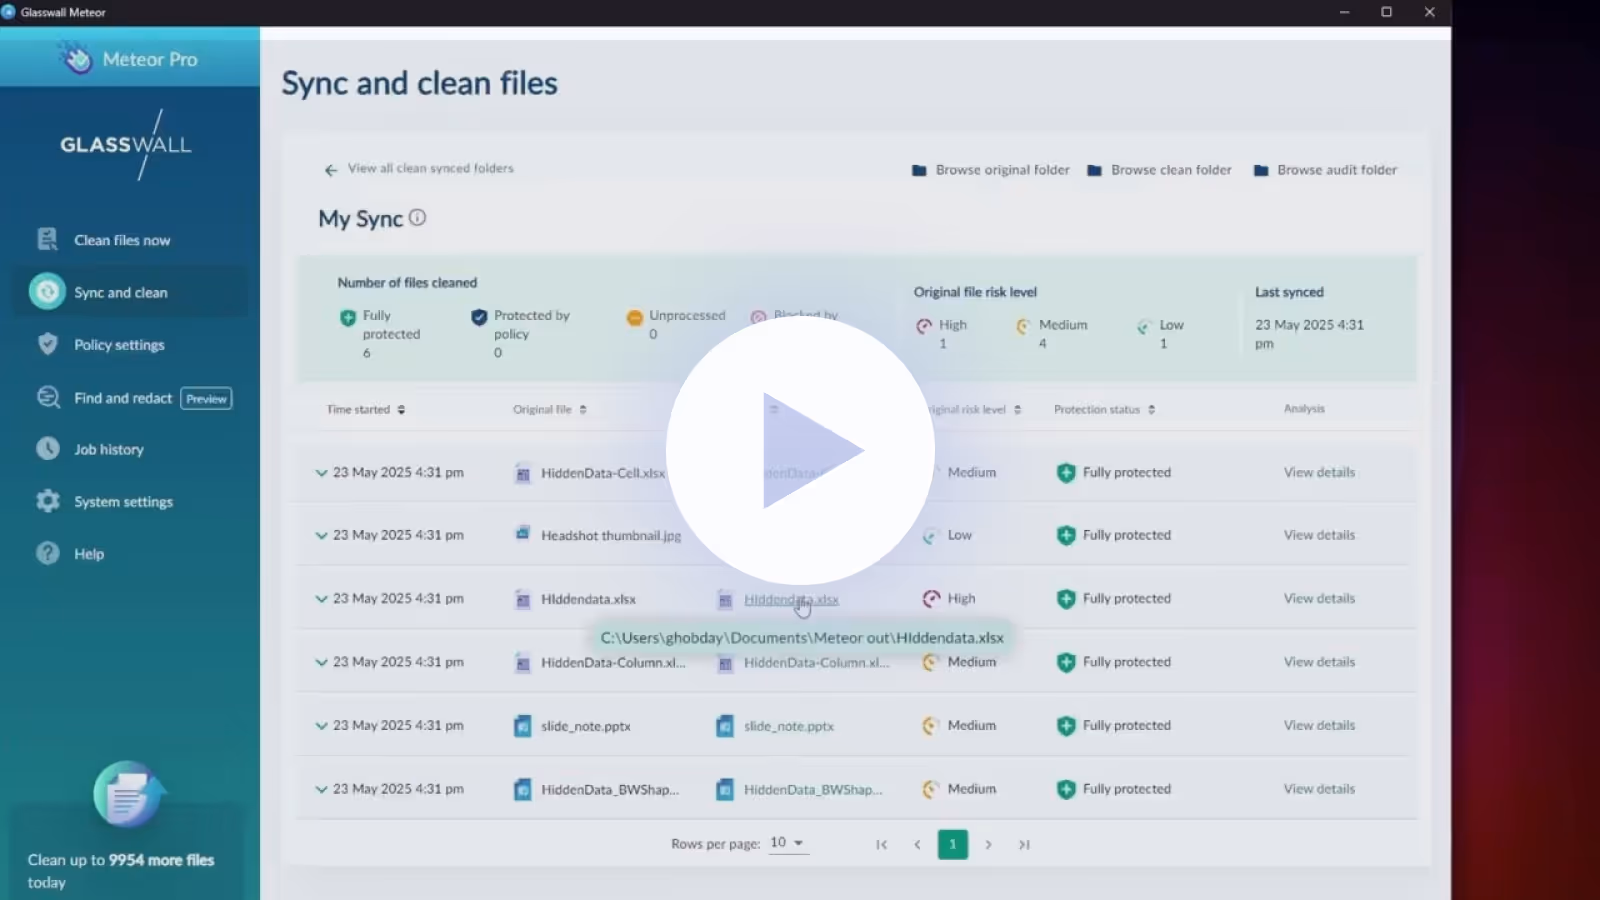
Task: Click the Clean files now icon
Action: [x=47, y=239]
